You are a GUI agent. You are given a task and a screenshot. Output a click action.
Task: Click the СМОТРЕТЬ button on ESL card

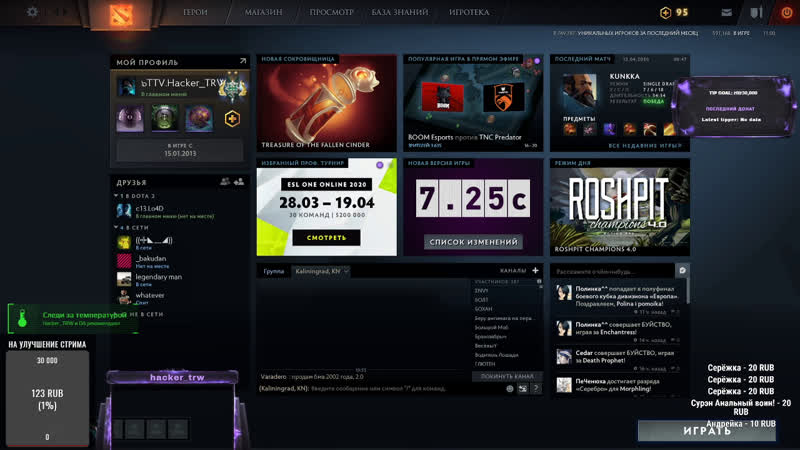(327, 238)
